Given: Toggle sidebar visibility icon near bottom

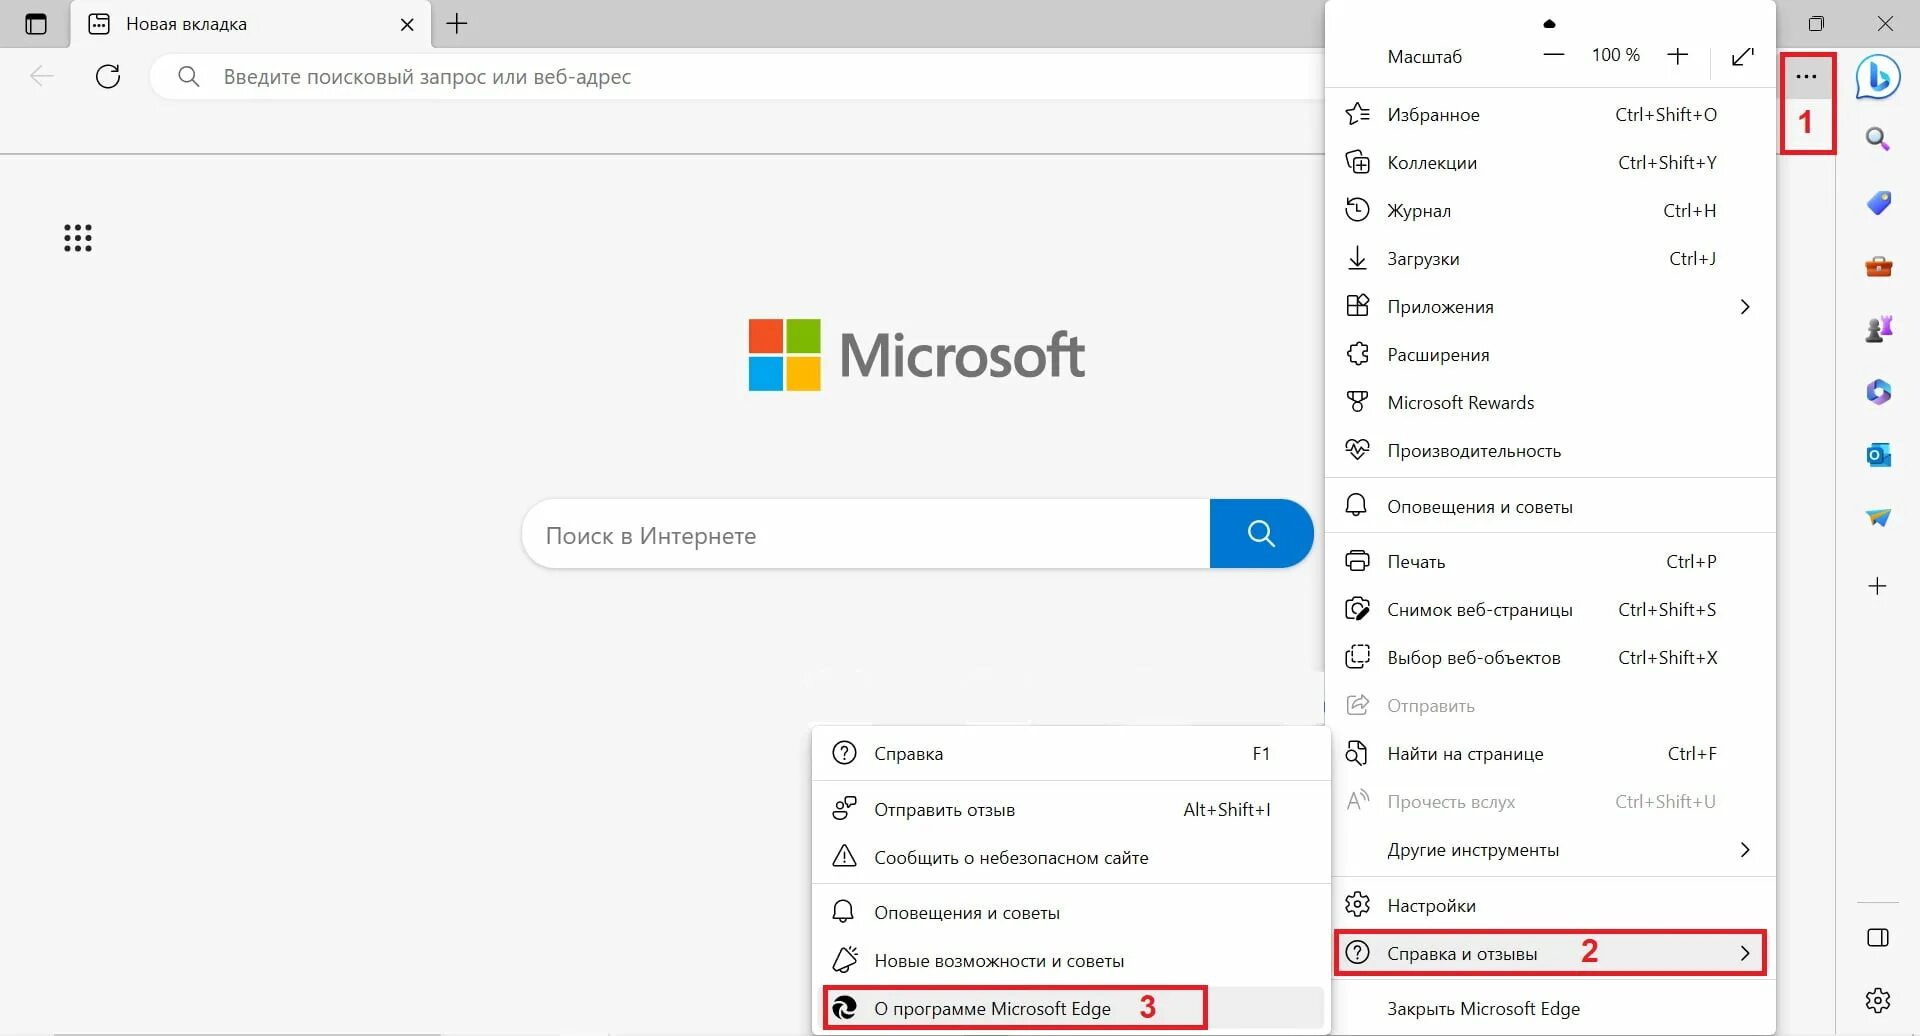Looking at the screenshot, I should point(1878,938).
